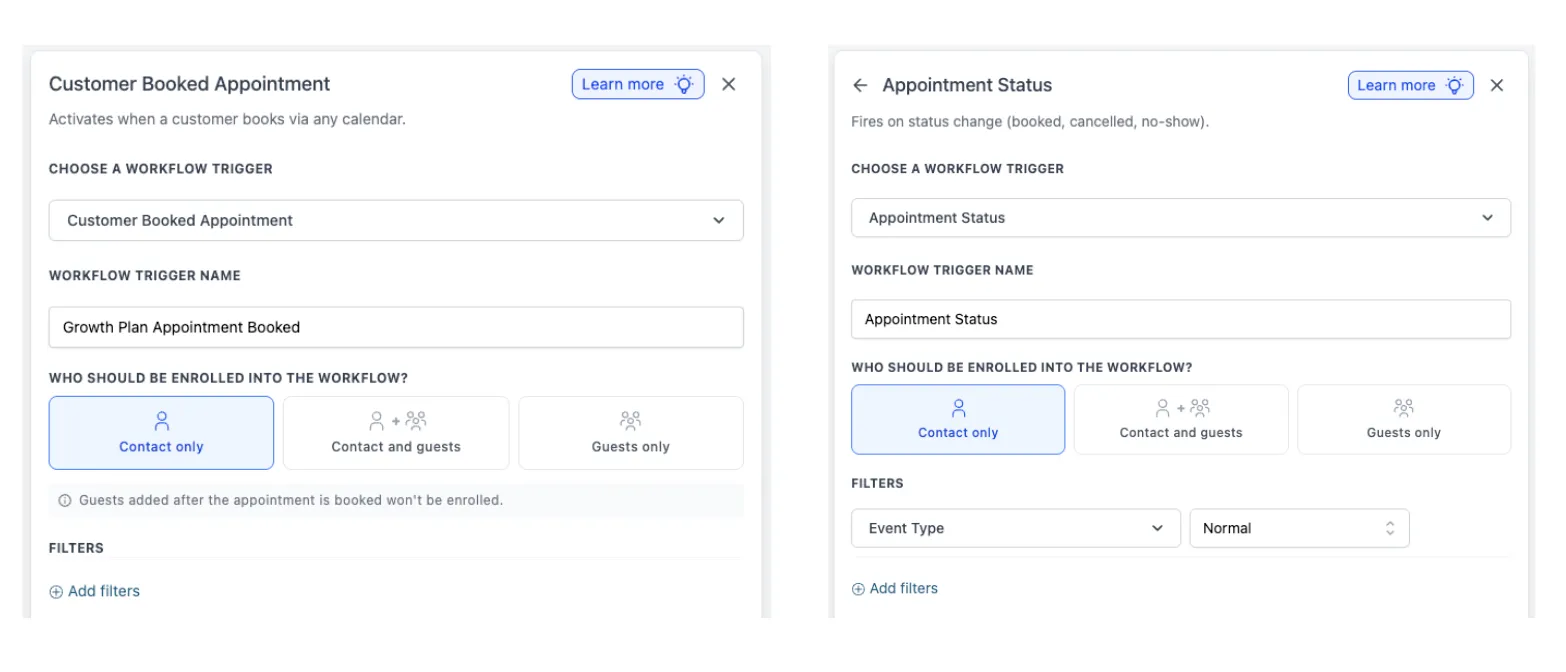
Task: Click the Growth Plan Appointment Booked trigger name field
Action: 396,327
